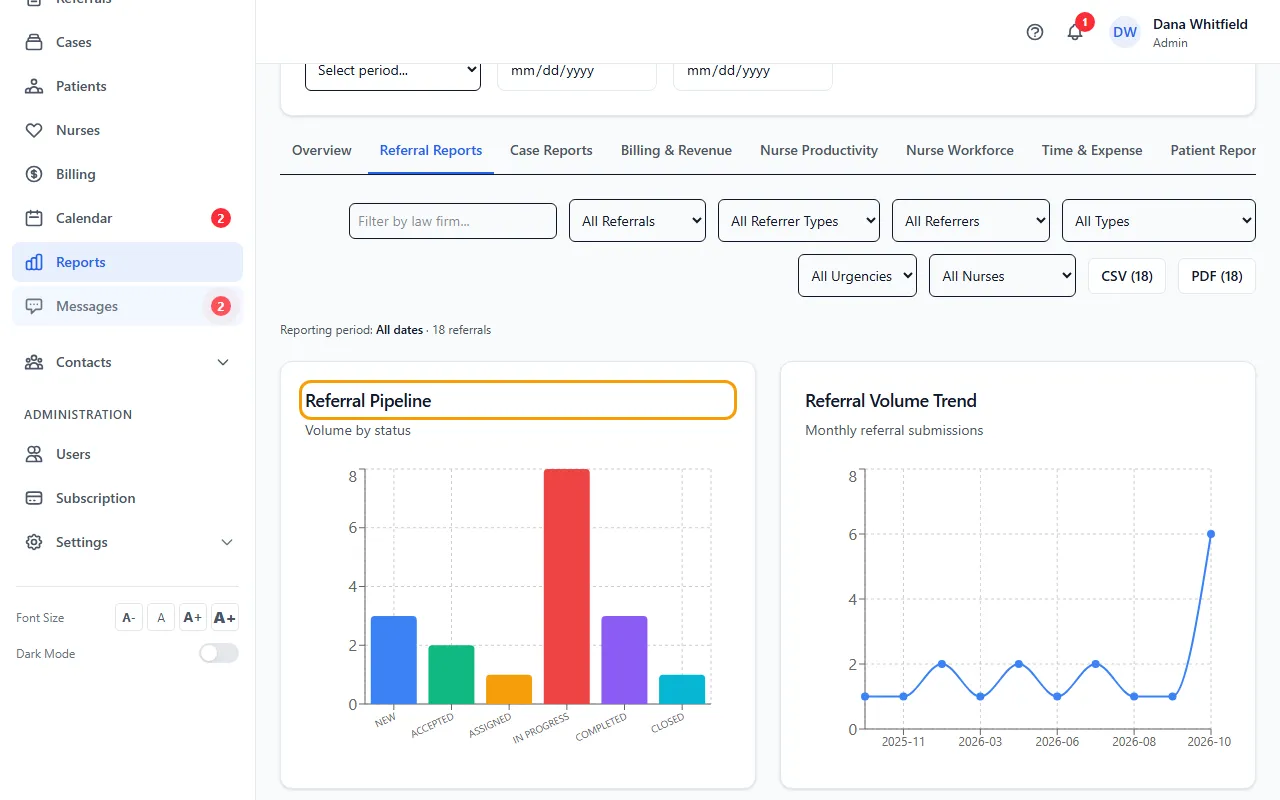Open the Billing & Revenue tab

[676, 150]
